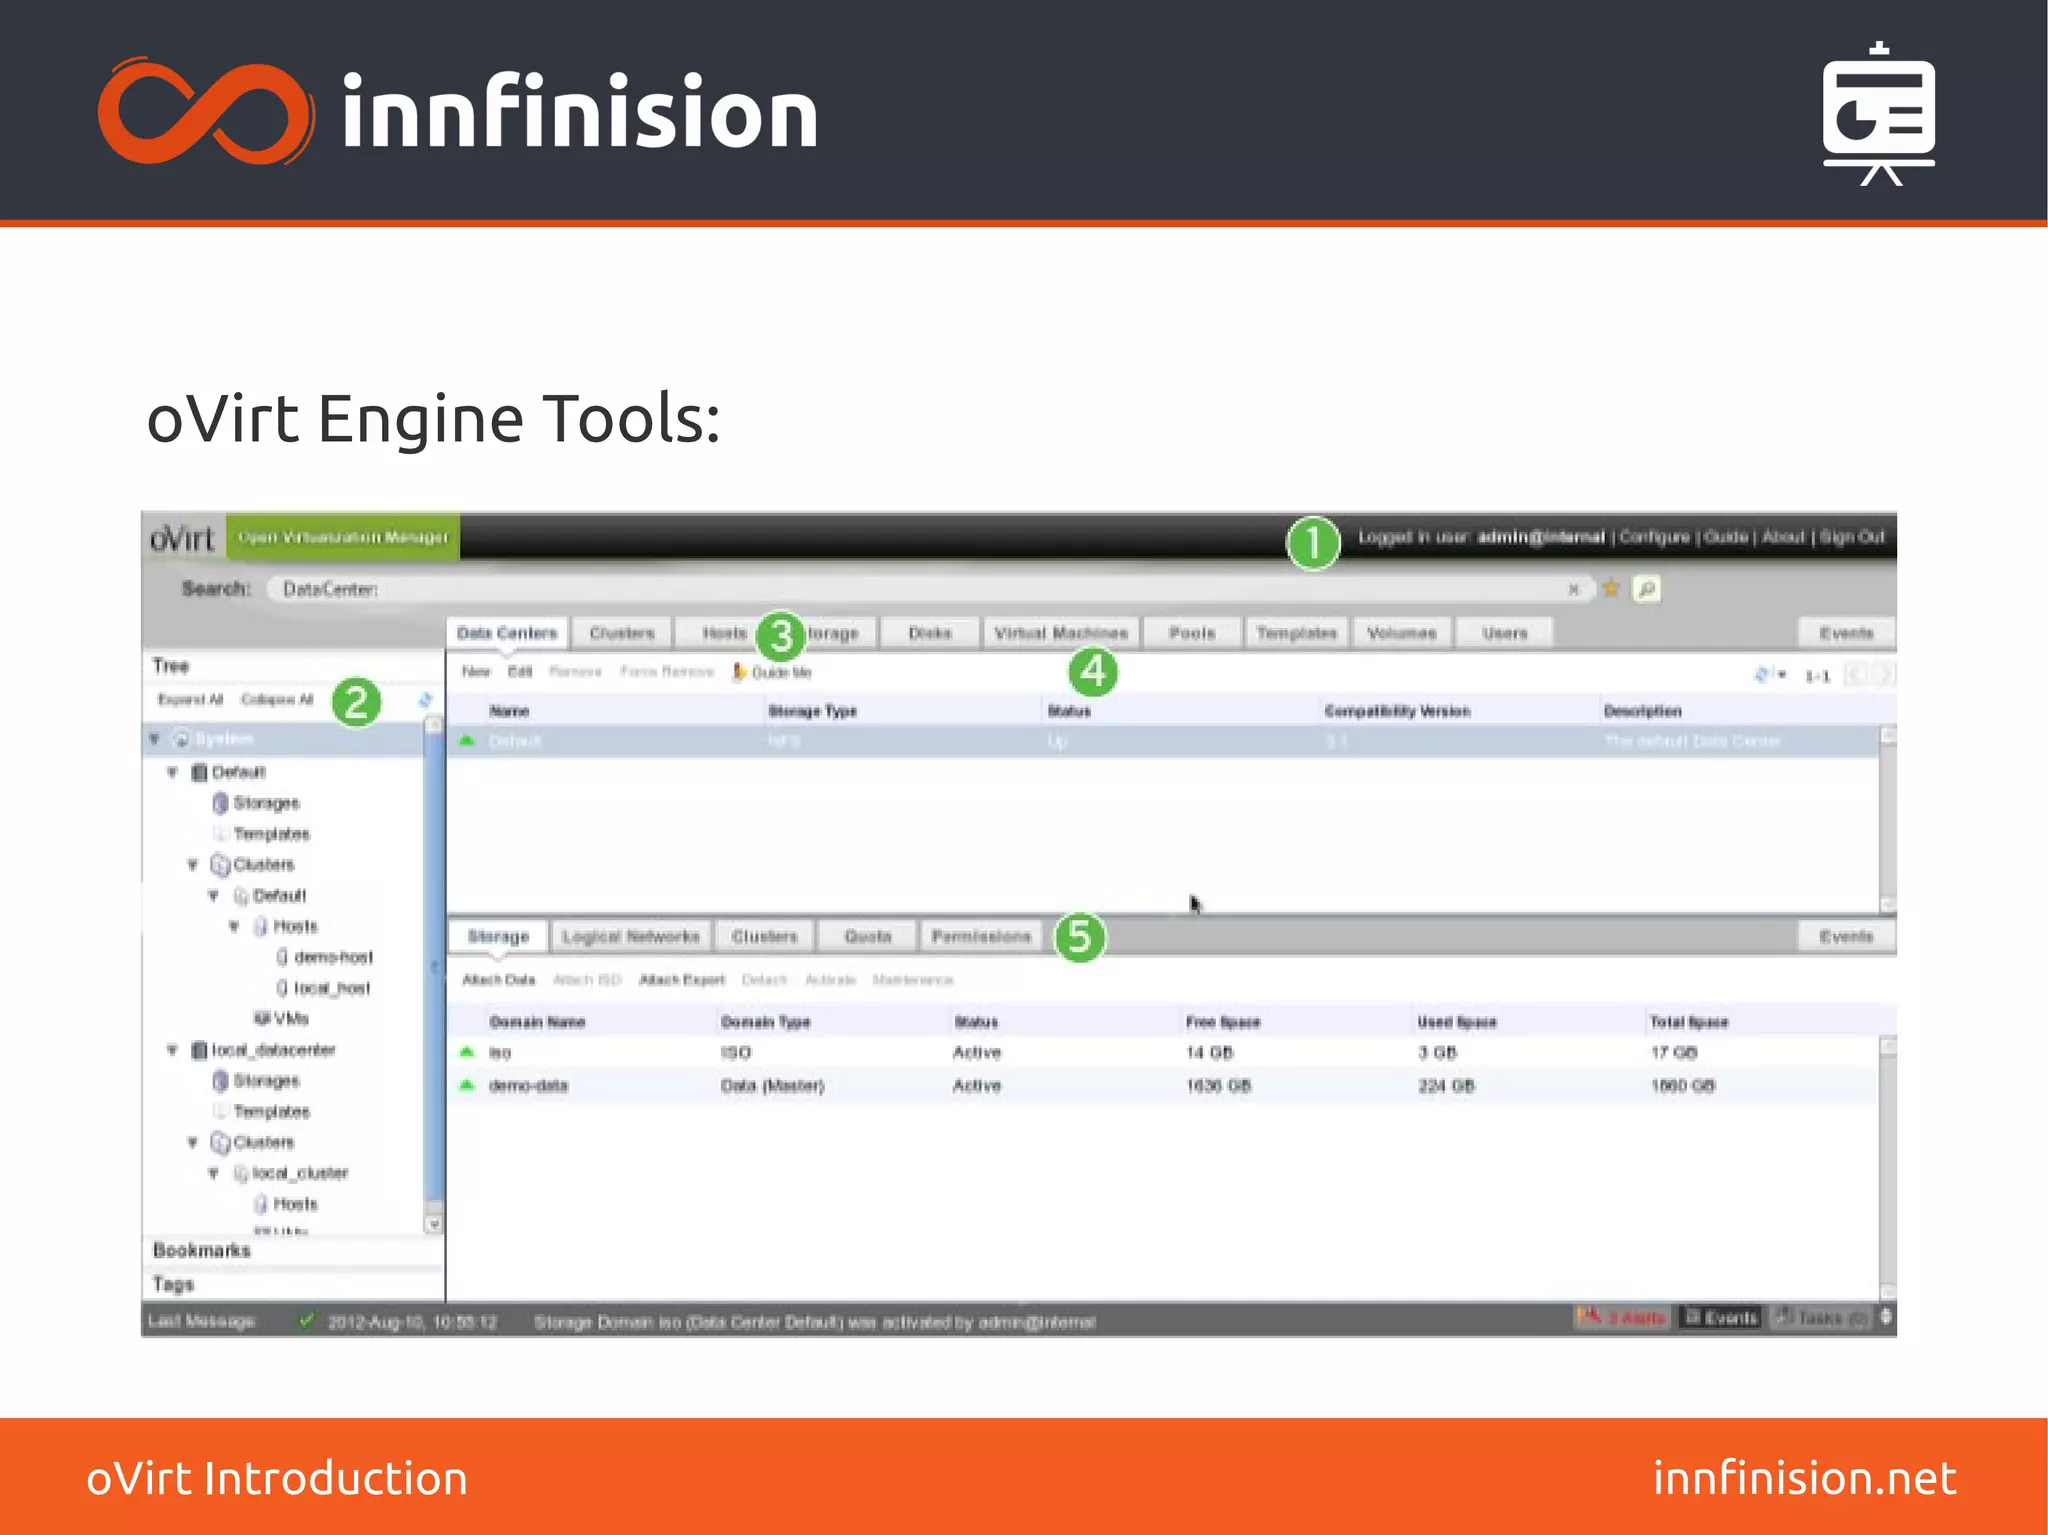
Task: Open the Tags panel header
Action: tap(293, 1284)
